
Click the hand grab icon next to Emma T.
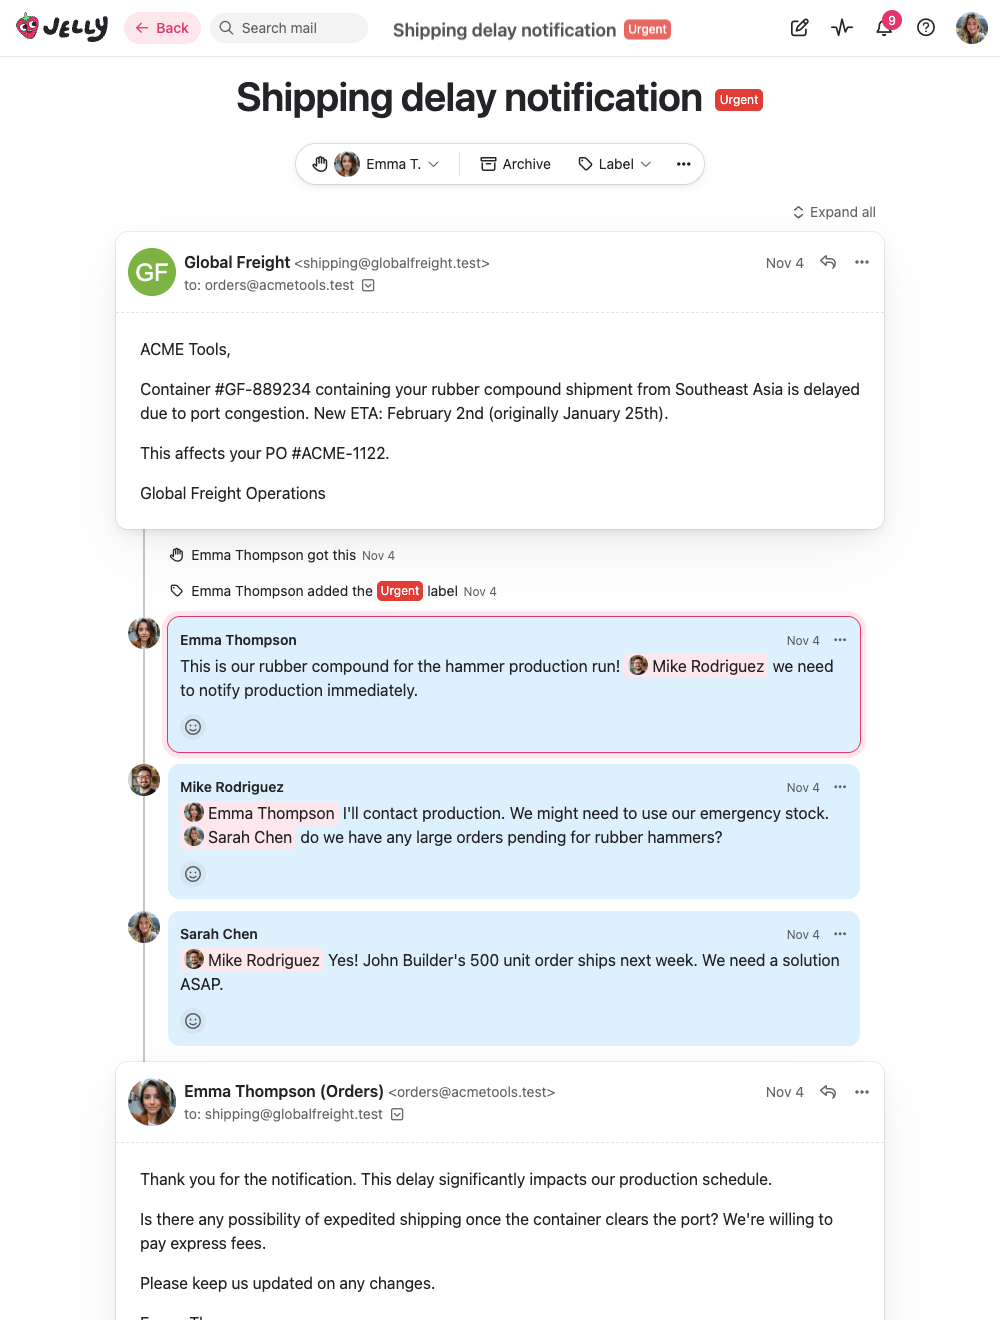coord(320,163)
